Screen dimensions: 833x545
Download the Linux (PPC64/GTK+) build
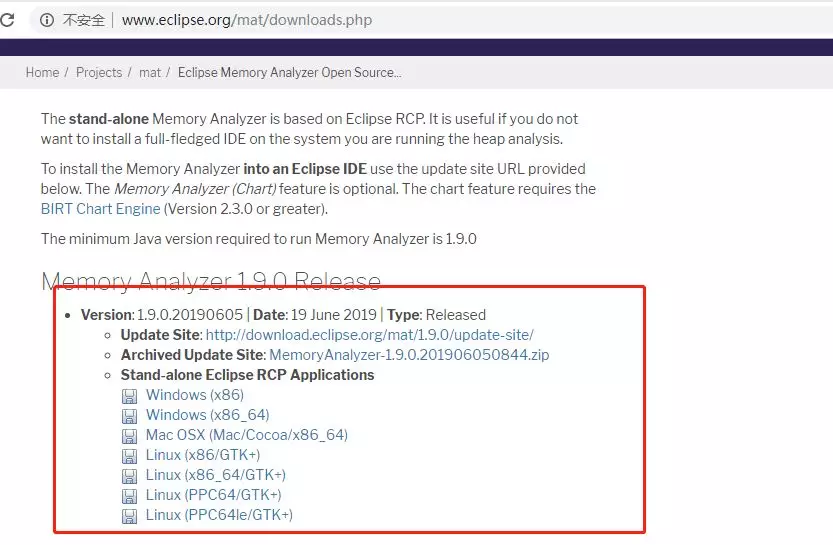pos(214,495)
